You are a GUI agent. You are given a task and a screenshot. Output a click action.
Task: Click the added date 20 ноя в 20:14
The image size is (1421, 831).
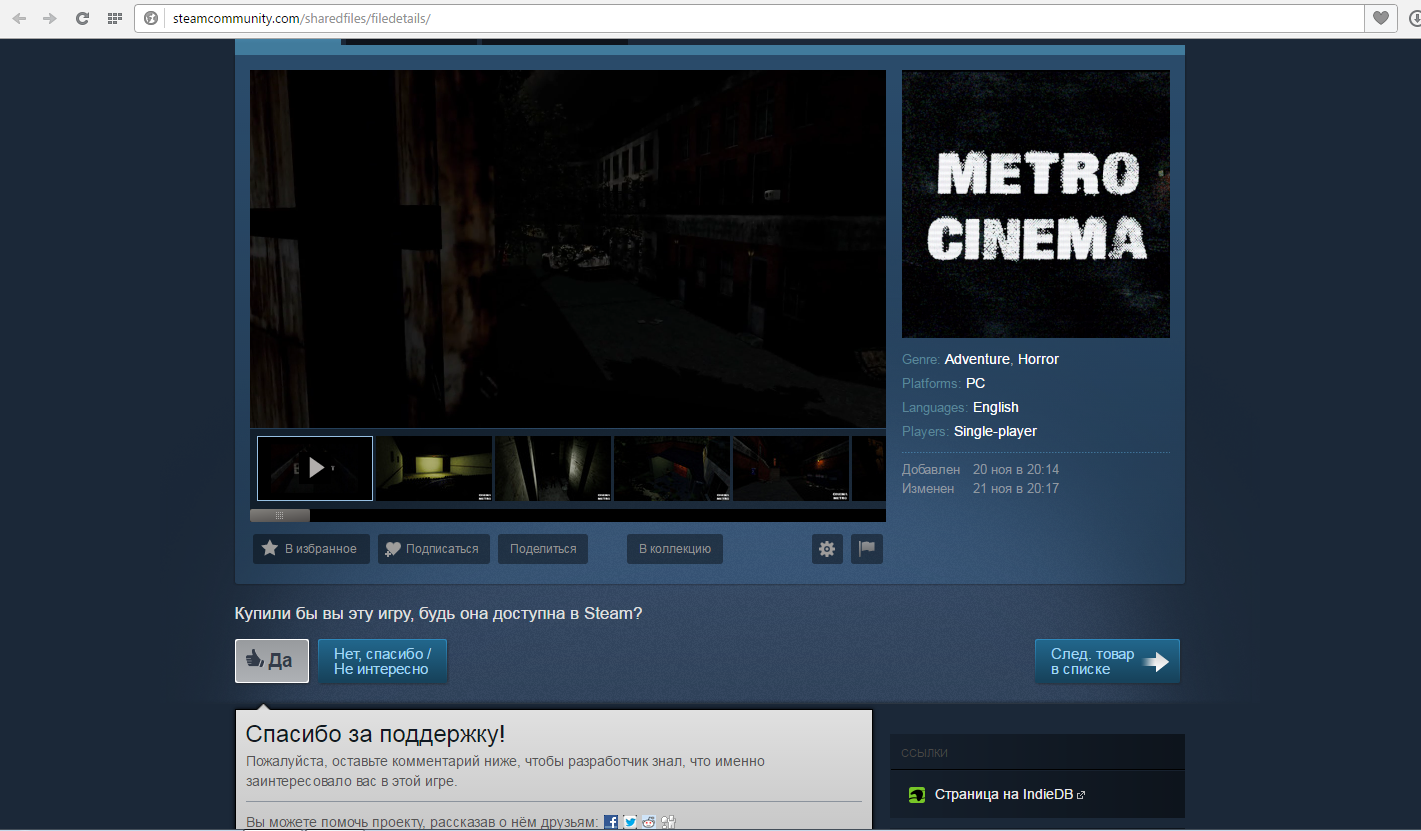point(1016,469)
